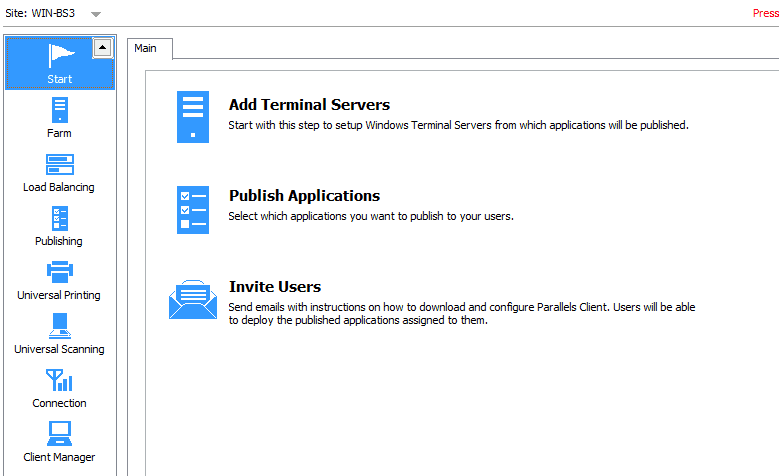Click the Publishing label in sidebar
Screen dimensions: 779x476
point(59,241)
